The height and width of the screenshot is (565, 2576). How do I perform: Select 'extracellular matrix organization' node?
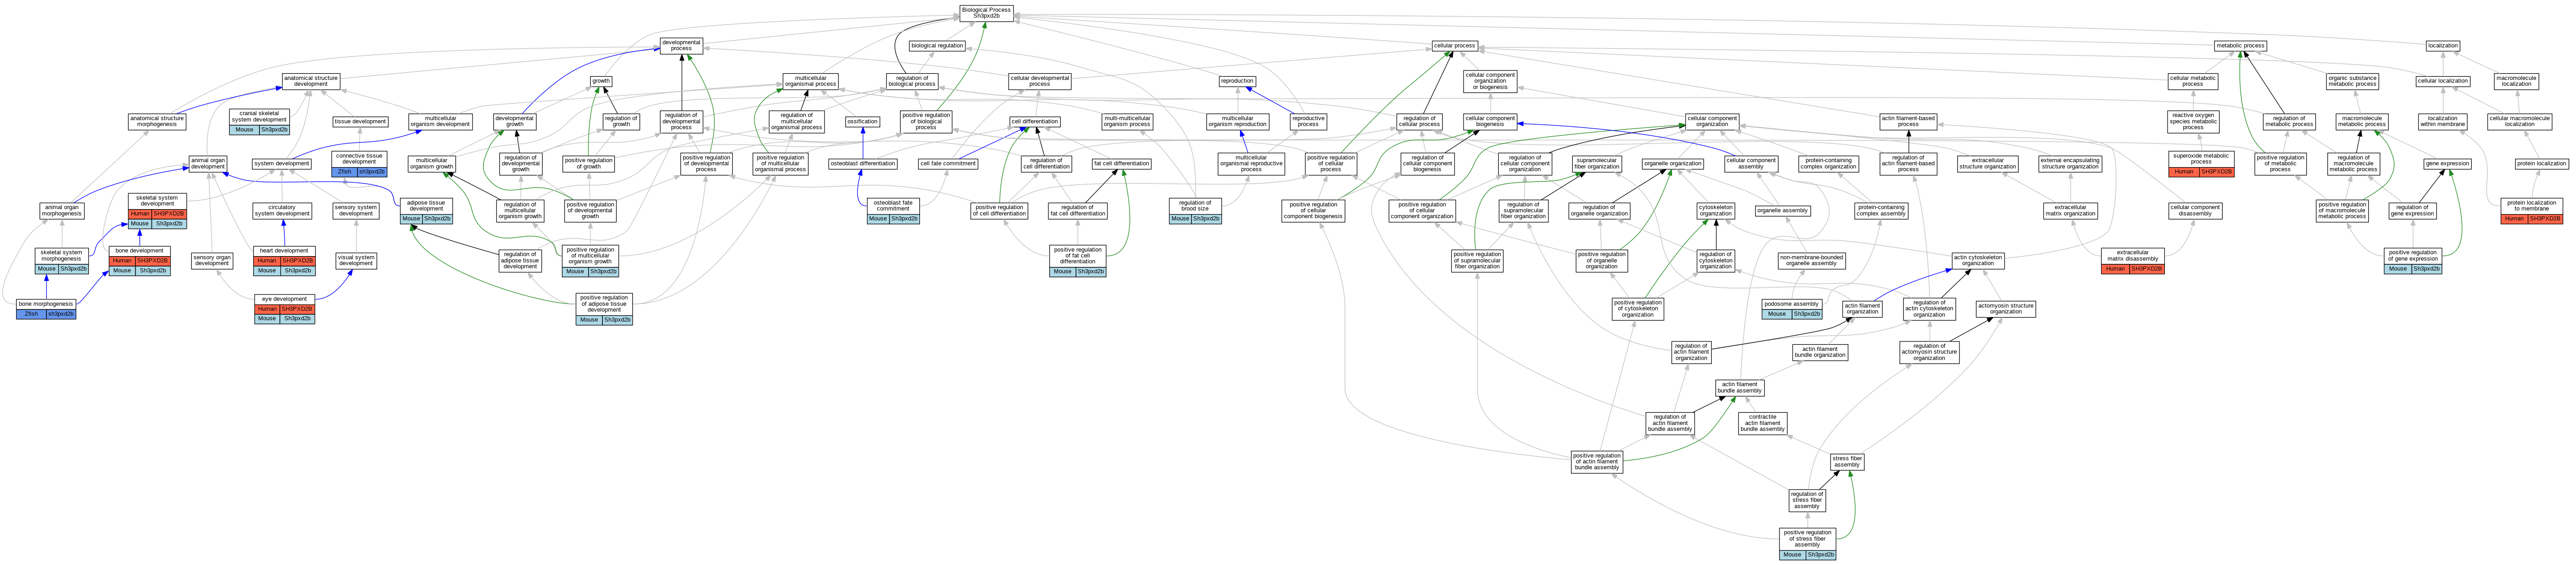pyautogui.click(x=2070, y=211)
